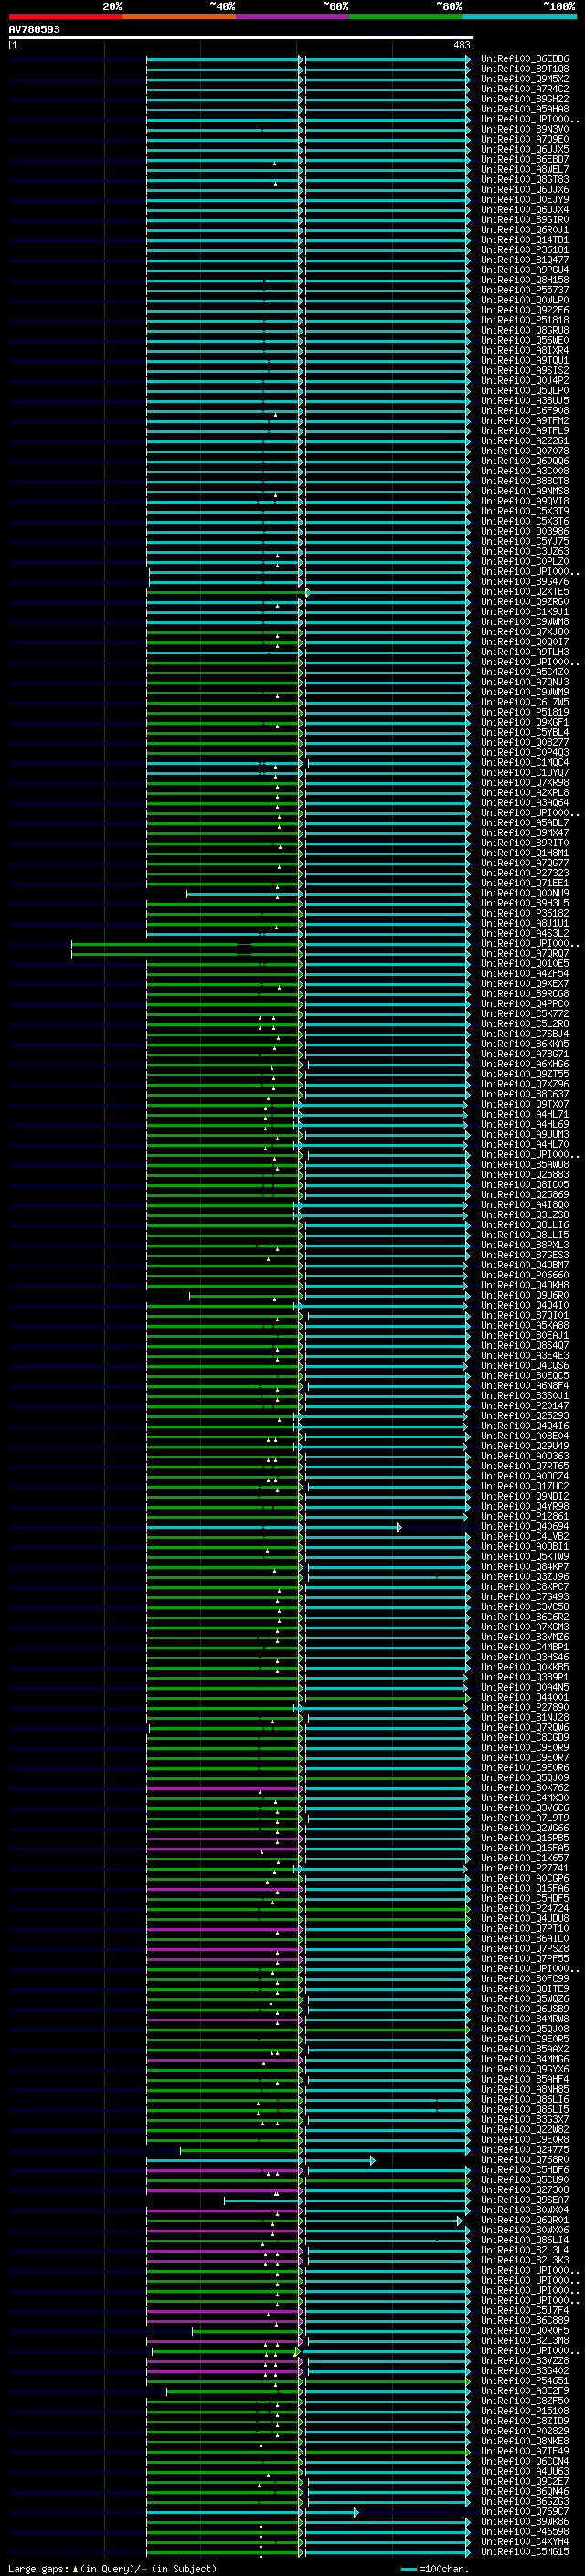This screenshot has height=2576, width=585.
Task: Select the UniRef100_A7TE49 label
Action: 524,2450
